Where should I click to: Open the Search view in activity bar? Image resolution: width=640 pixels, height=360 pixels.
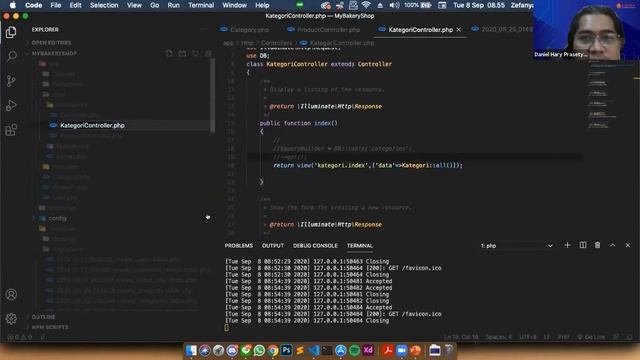pyautogui.click(x=11, y=56)
